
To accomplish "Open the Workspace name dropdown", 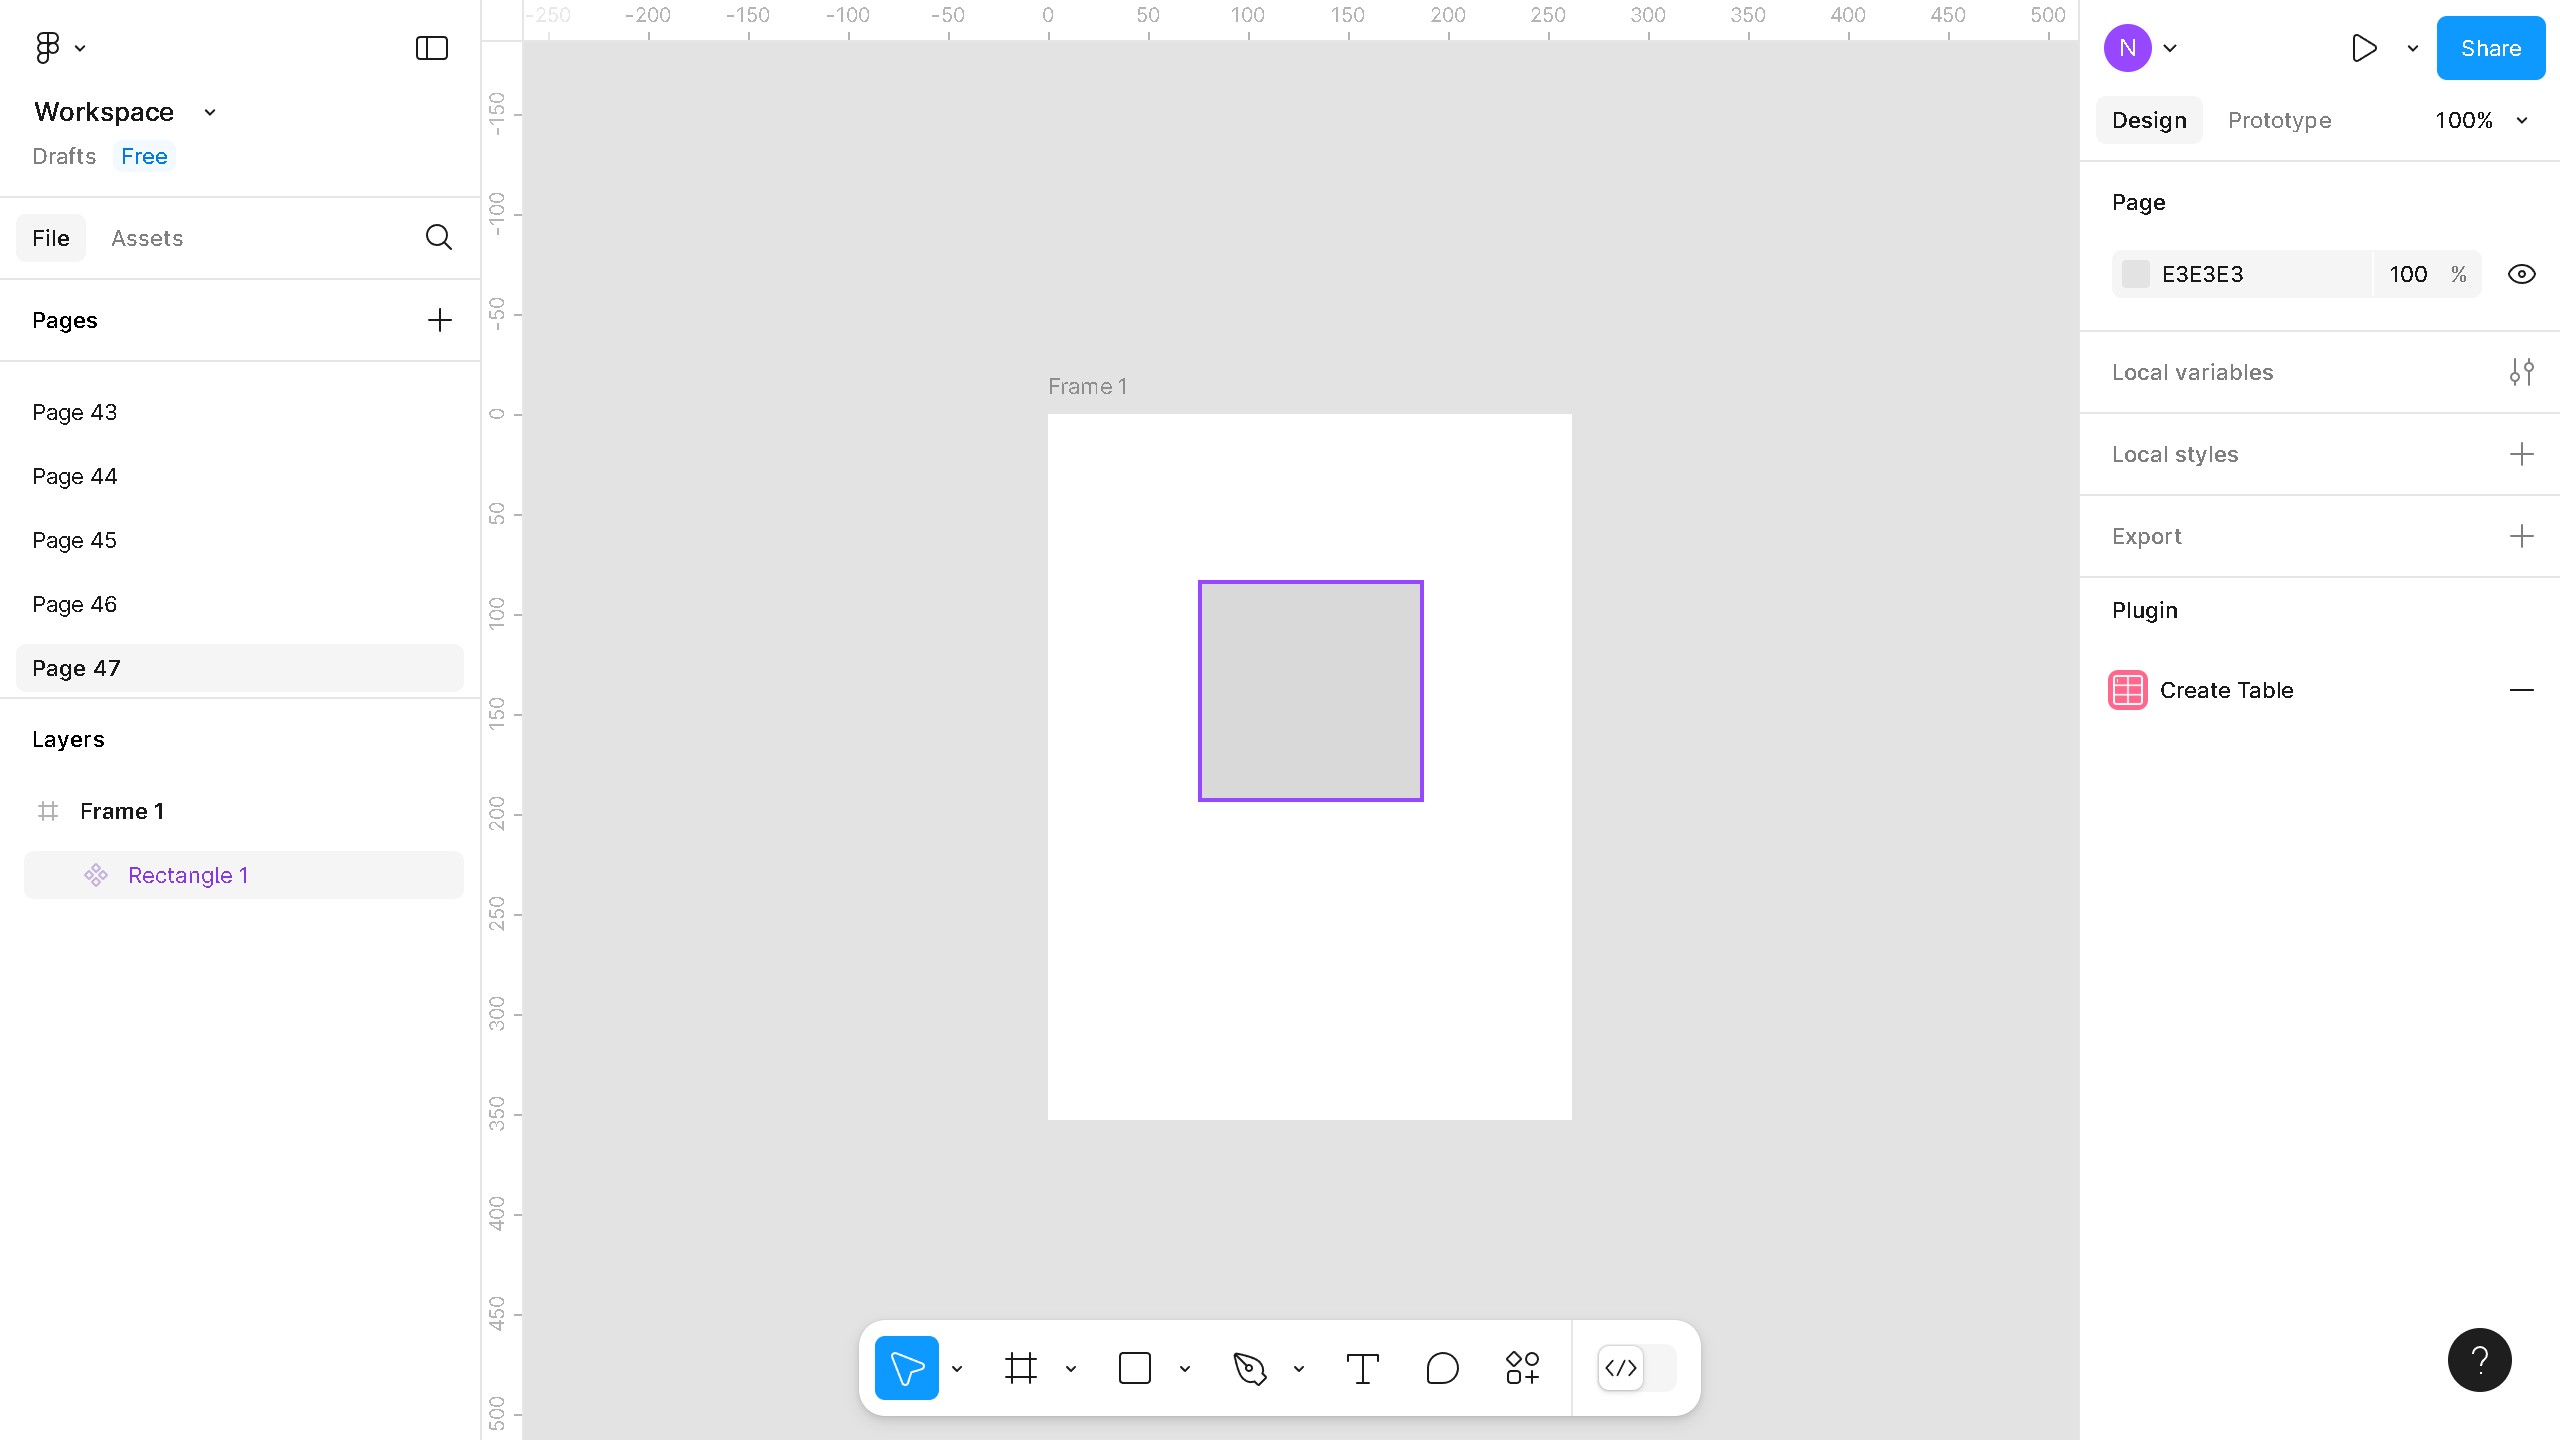I will 209,112.
